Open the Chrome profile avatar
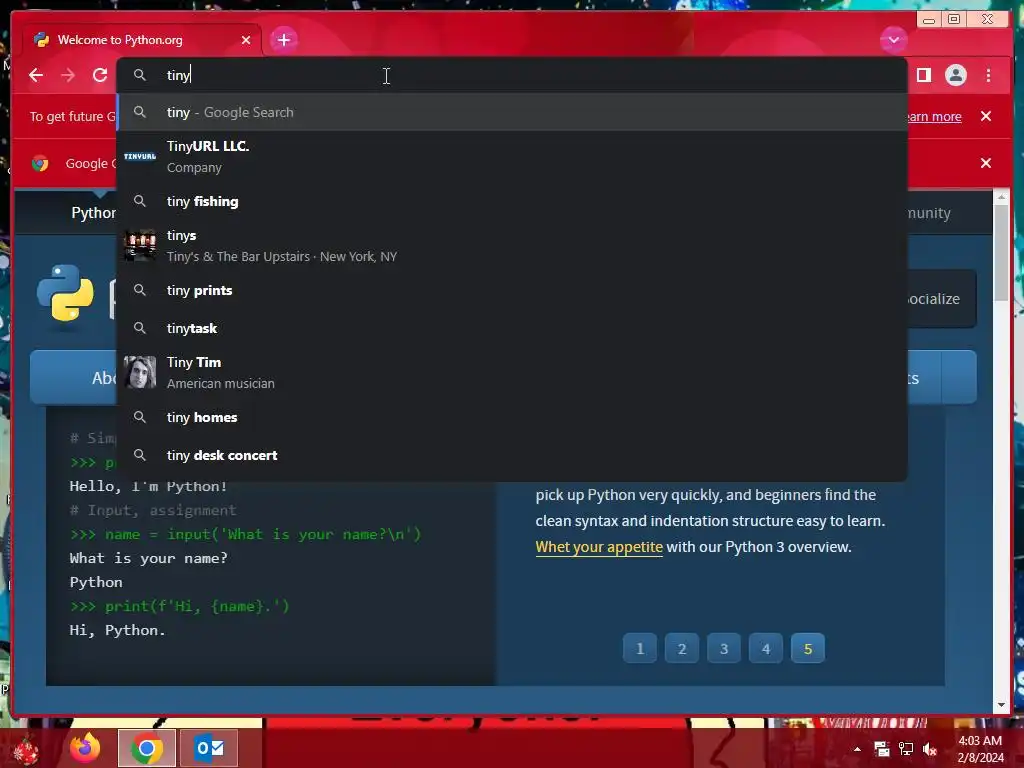This screenshot has width=1024, height=768. pyautogui.click(x=955, y=75)
